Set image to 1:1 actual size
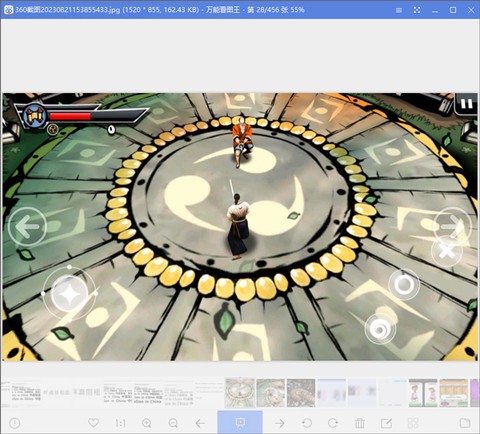The height and width of the screenshot is (434, 480). (120, 423)
